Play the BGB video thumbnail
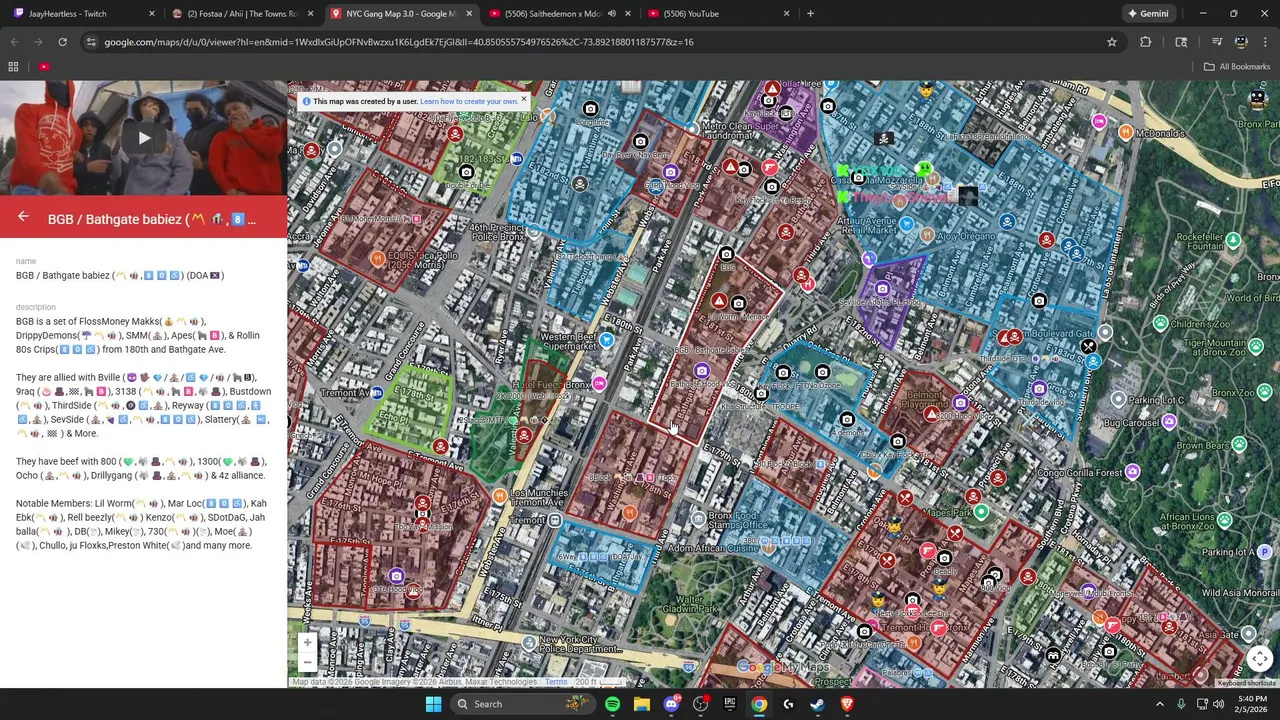Viewport: 1280px width, 720px height. click(x=143, y=138)
